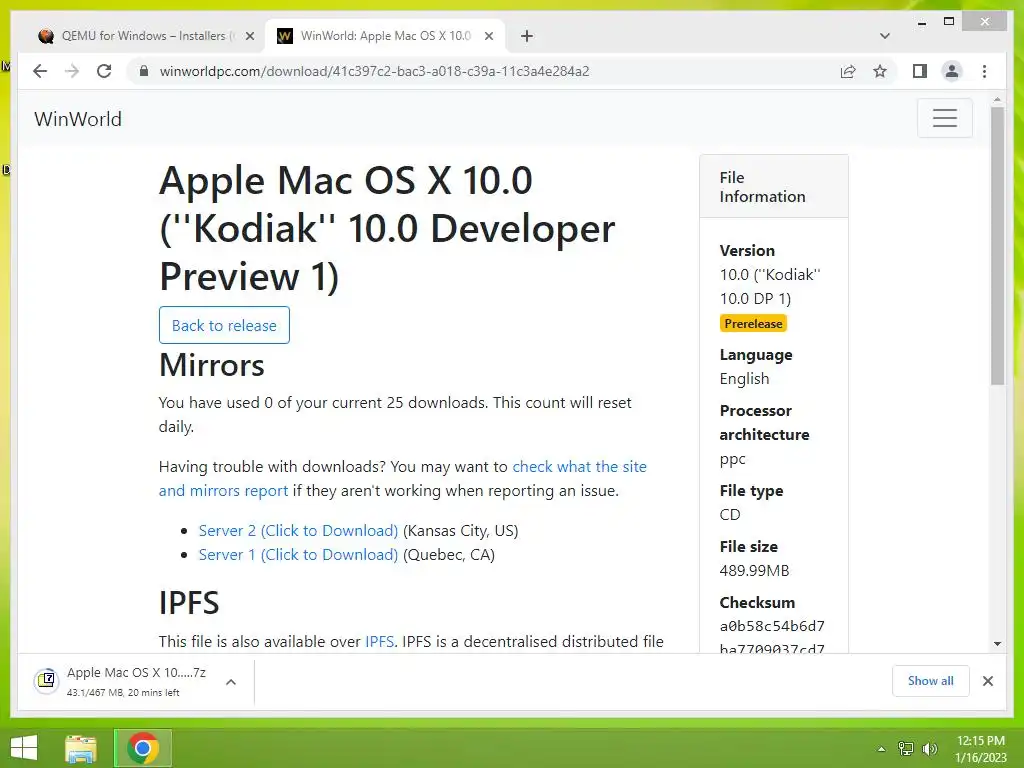Click the page scrollbar thumb
This screenshot has height=768, width=1024.
997,246
